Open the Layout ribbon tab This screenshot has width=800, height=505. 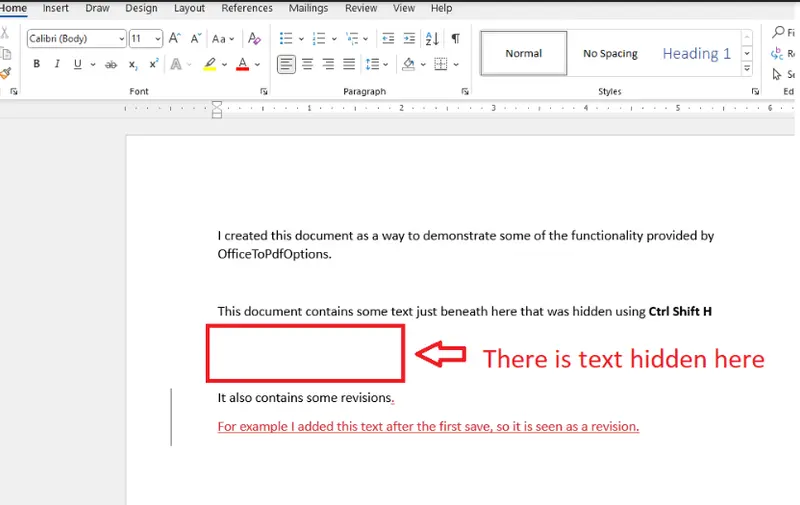189,8
